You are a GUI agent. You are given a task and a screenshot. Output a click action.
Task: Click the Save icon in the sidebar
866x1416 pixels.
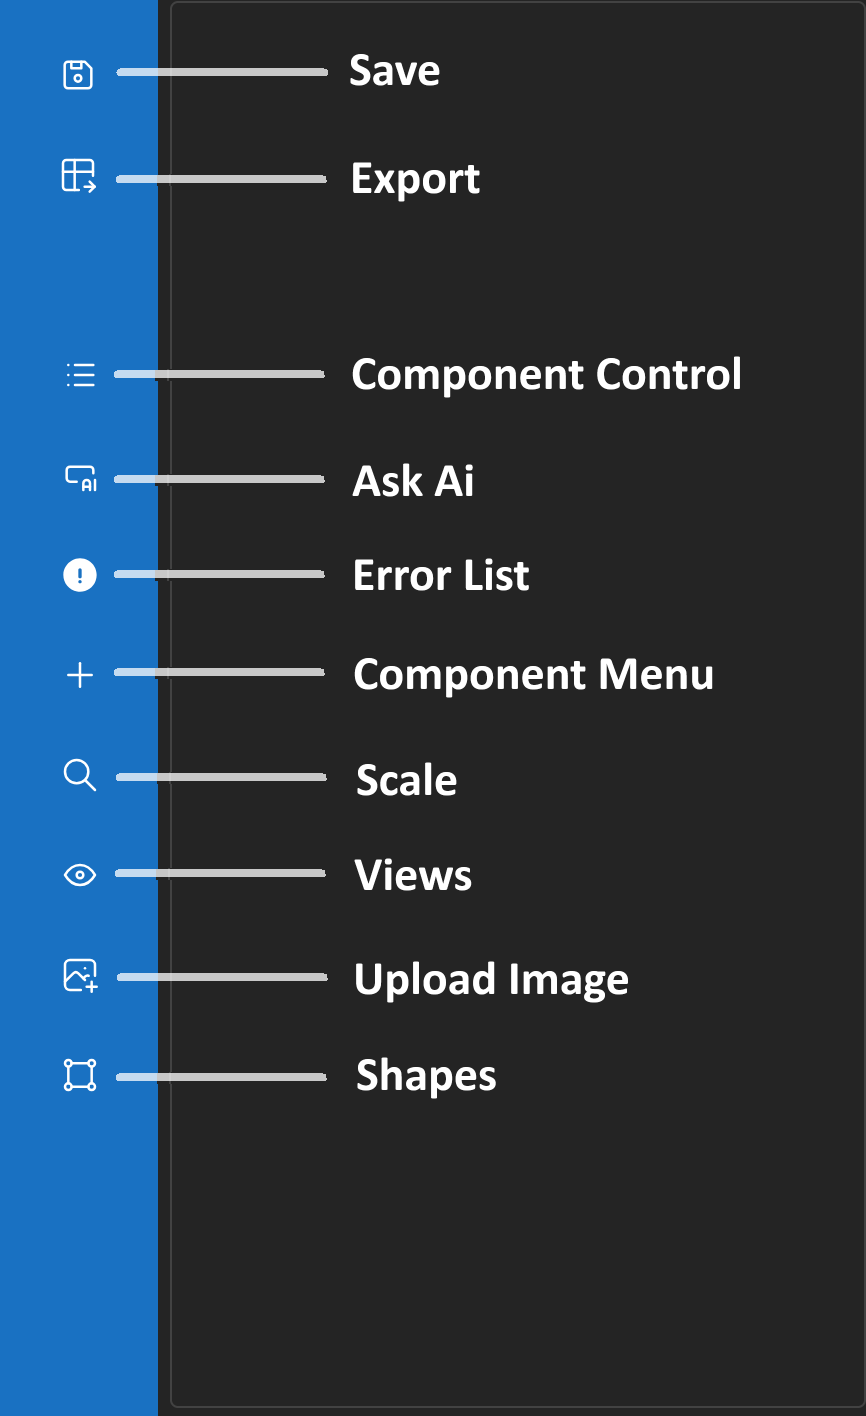click(x=78, y=73)
